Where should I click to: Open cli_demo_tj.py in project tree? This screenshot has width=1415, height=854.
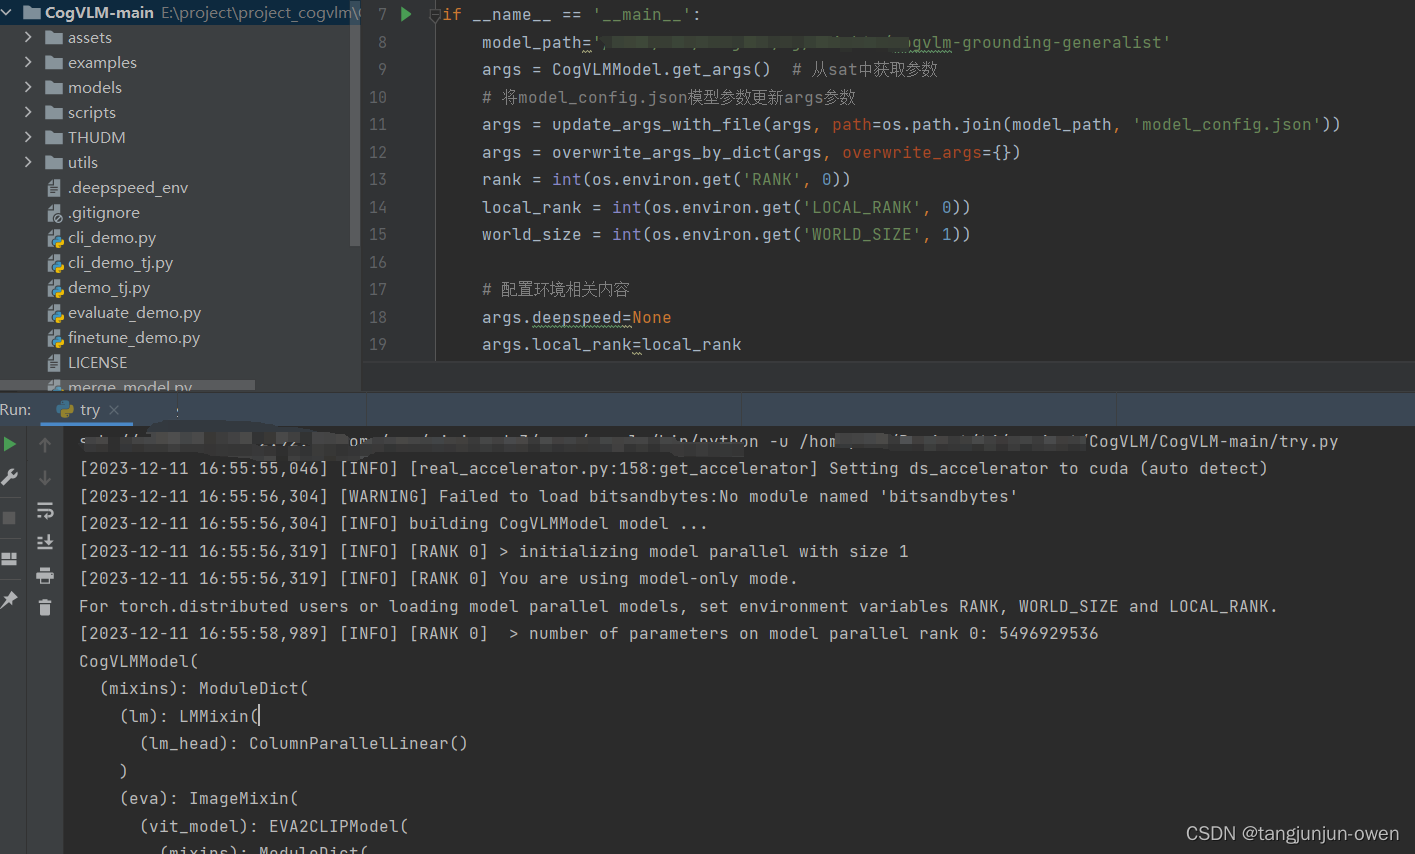tap(121, 263)
